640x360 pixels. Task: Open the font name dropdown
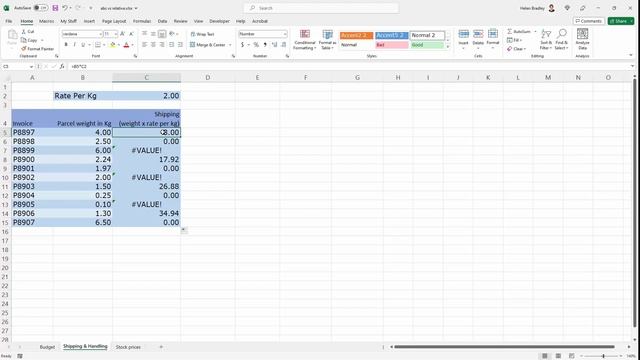(100, 34)
